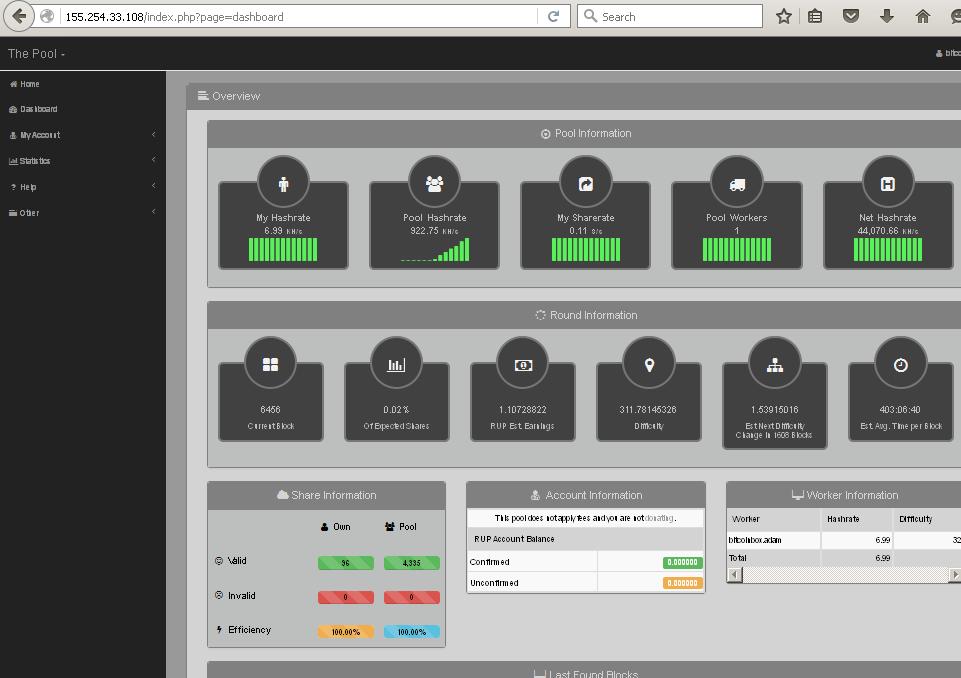Click the Pool Workers truck icon
961x678 pixels.
pyautogui.click(x=737, y=185)
